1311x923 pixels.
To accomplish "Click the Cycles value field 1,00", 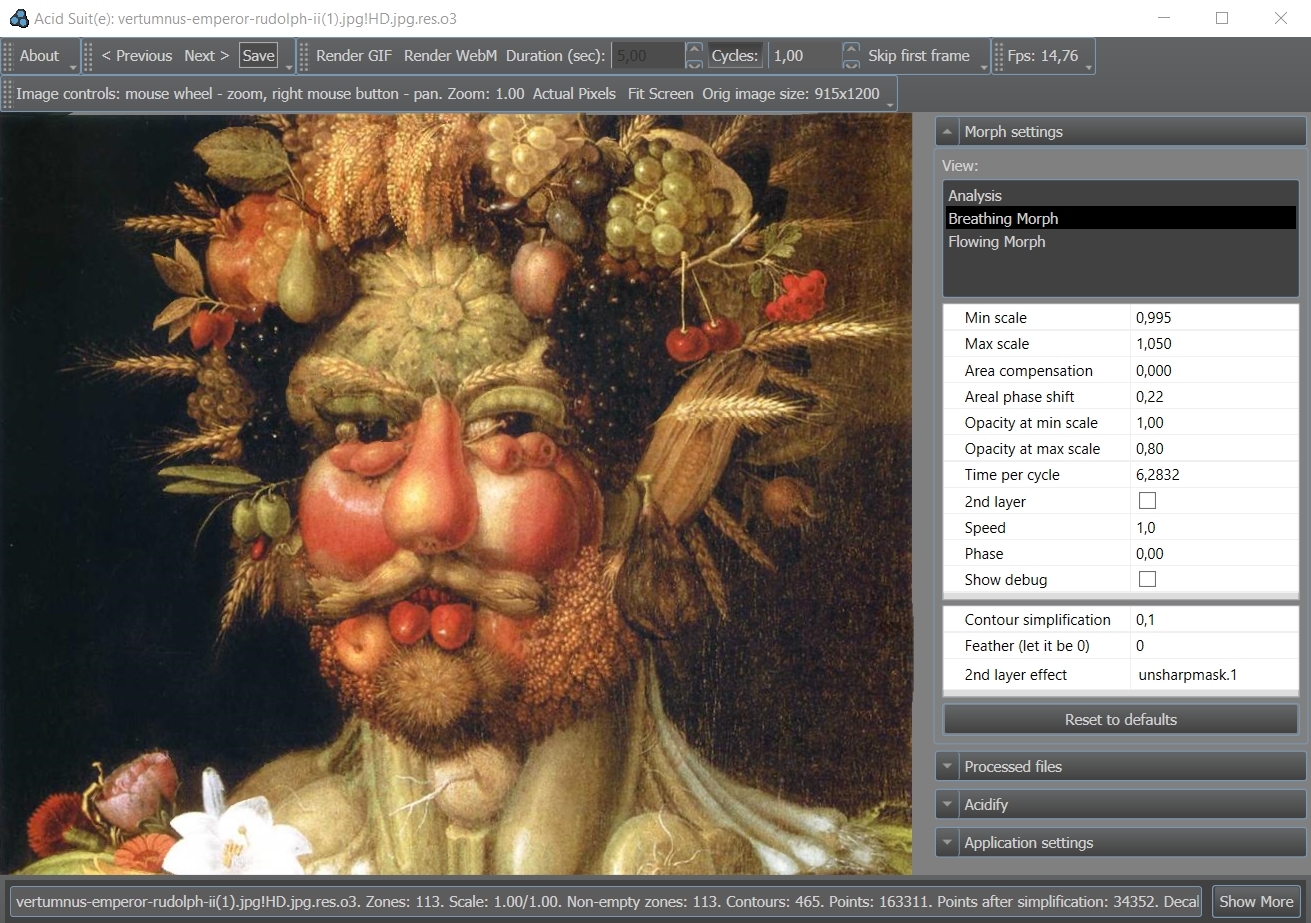I will coord(805,56).
